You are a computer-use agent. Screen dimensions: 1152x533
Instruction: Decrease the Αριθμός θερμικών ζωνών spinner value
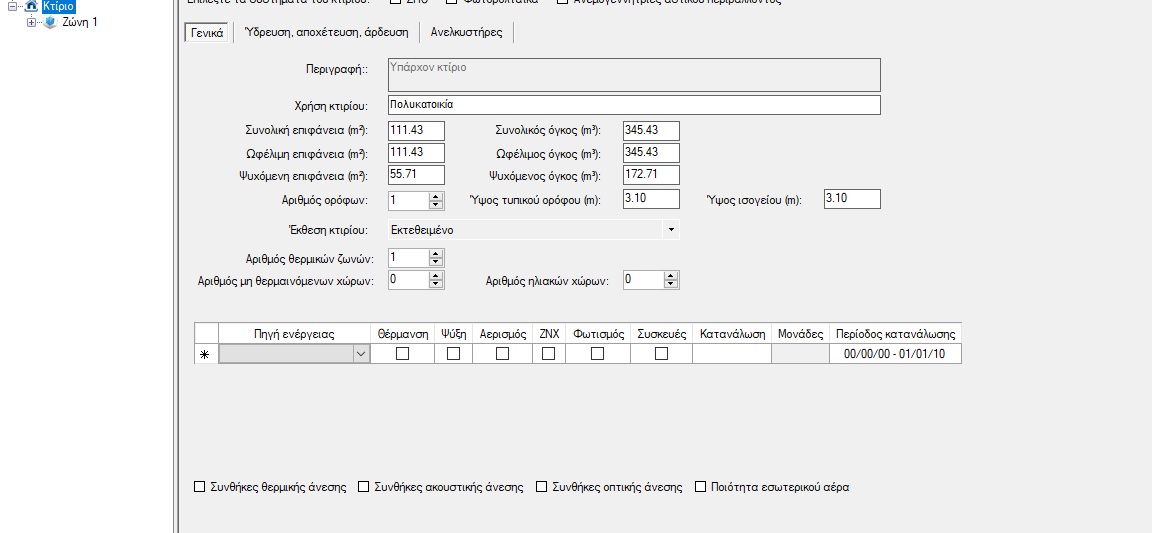[x=435, y=262]
